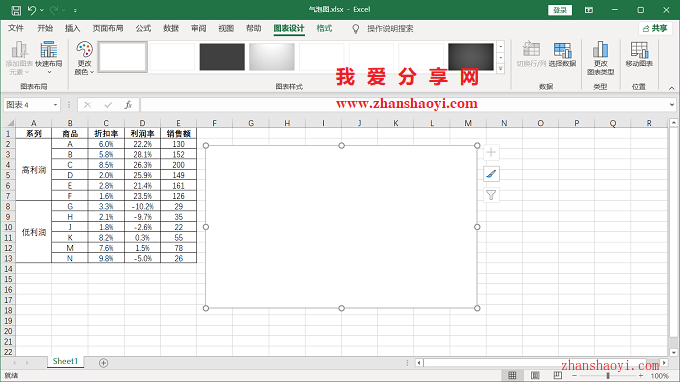The image size is (680, 382).
Task: Click the header cell 销售额
Action: (x=178, y=134)
